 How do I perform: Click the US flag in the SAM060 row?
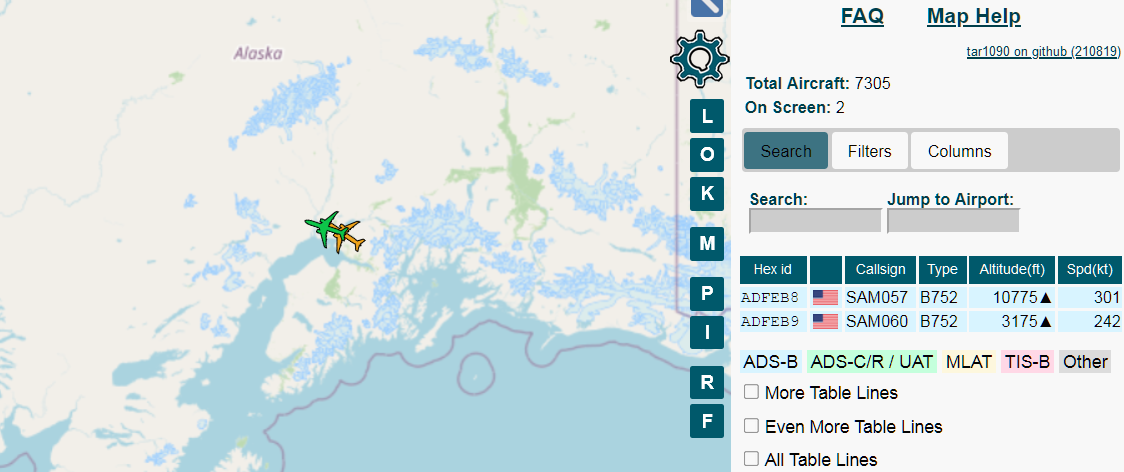[x=825, y=321]
